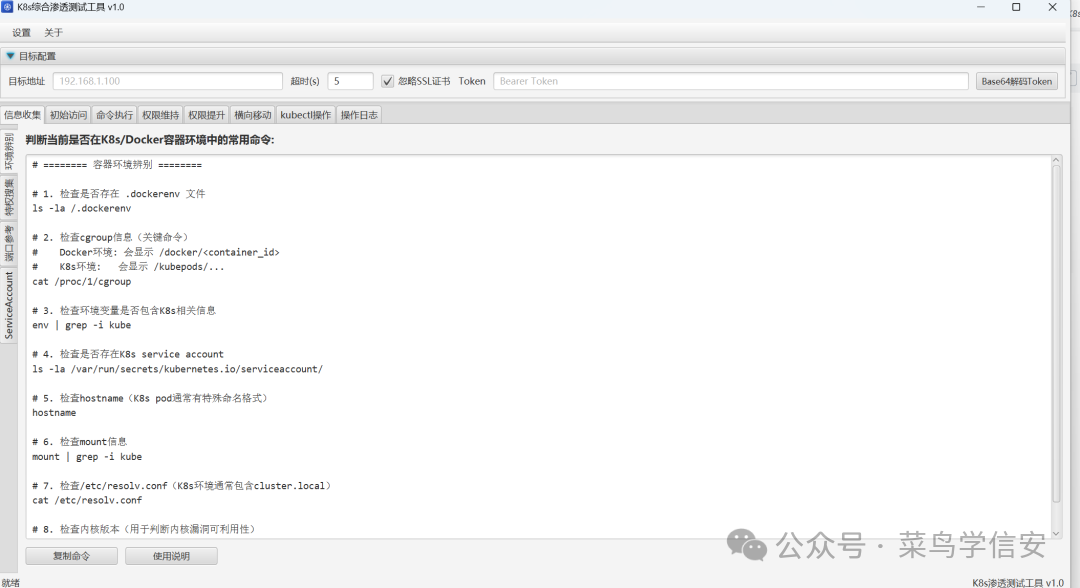Viewport: 1080px width, 588px height.
Task: Click the Base64解码Token button
Action: (x=1017, y=81)
